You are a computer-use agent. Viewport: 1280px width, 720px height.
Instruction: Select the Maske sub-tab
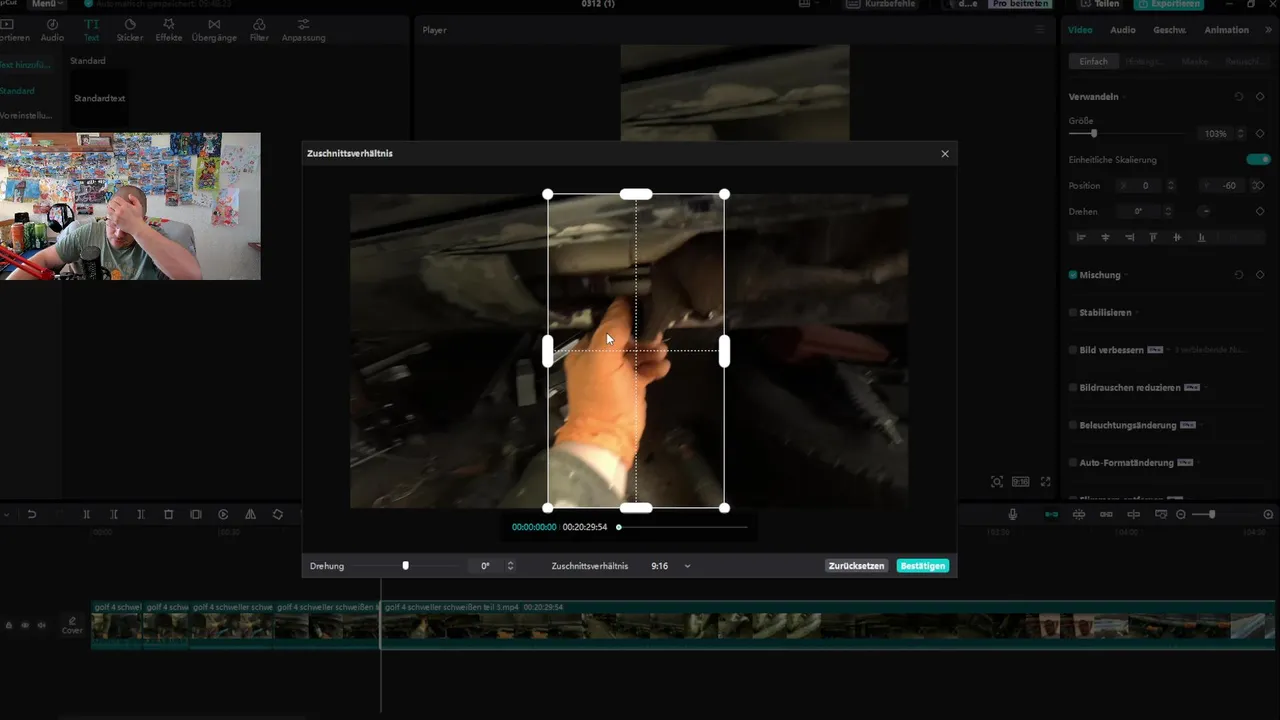coord(1195,62)
